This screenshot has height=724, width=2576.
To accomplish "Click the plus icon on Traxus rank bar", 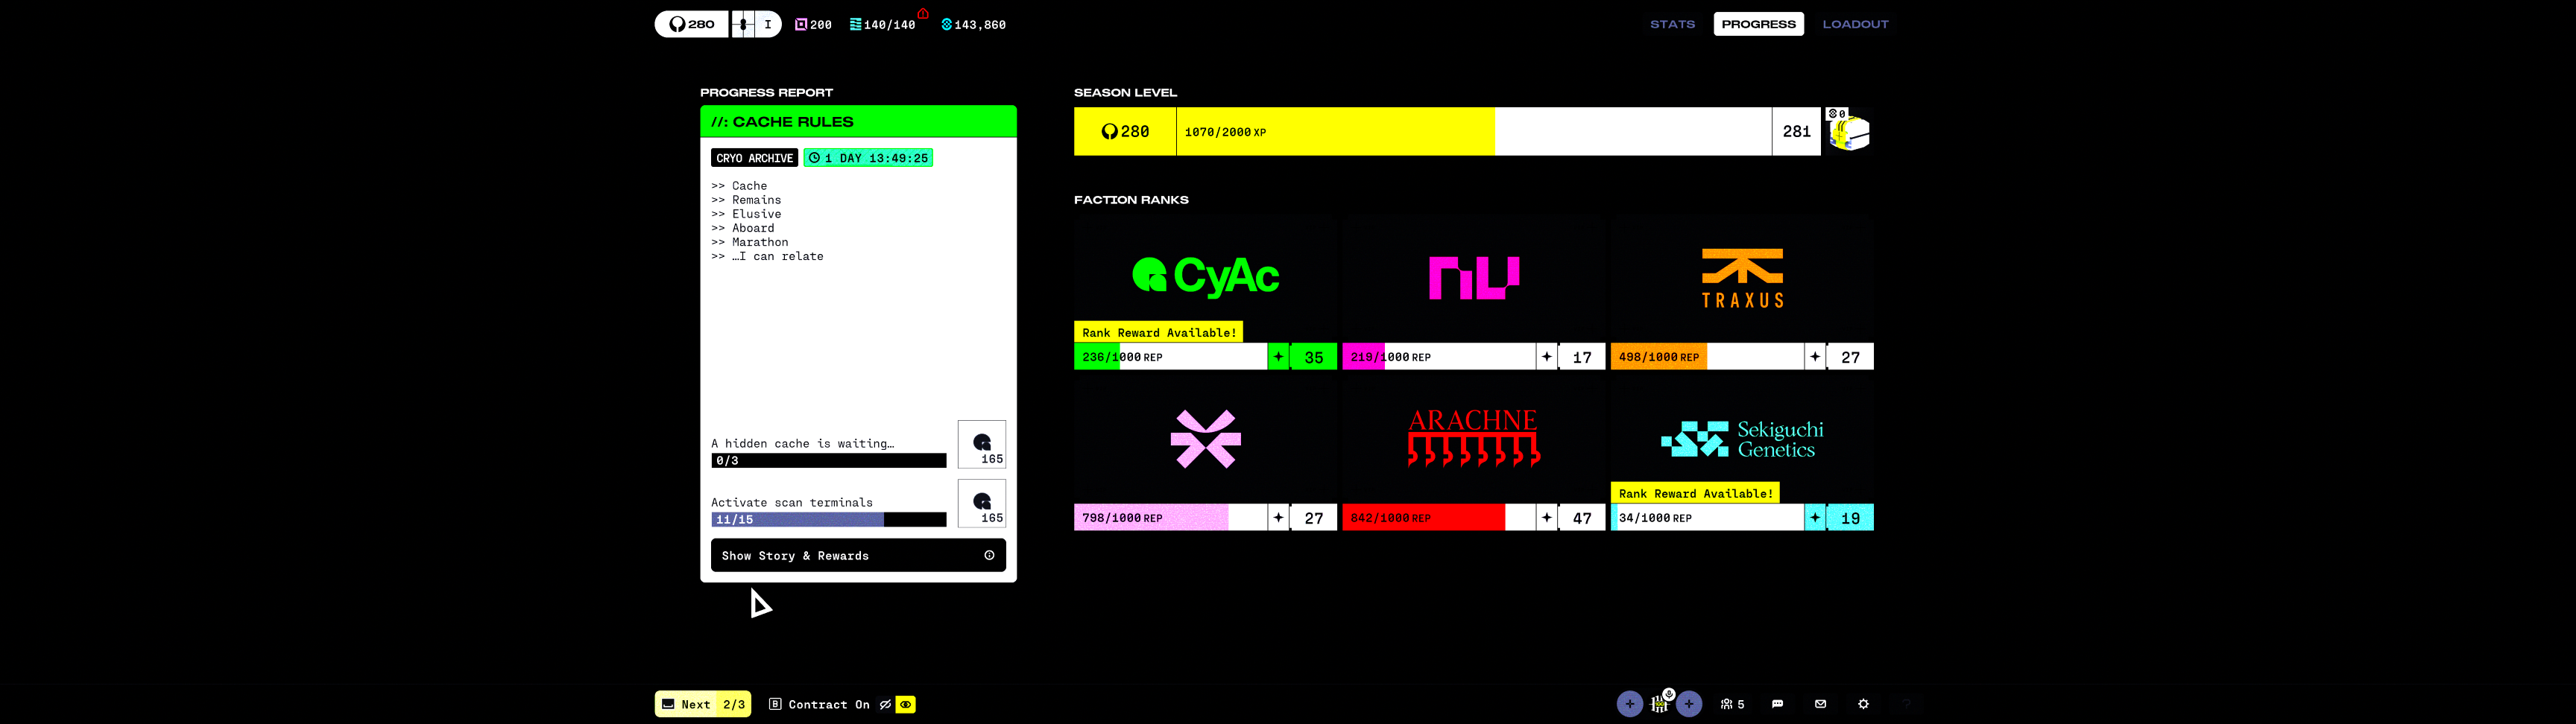I will tap(1815, 357).
